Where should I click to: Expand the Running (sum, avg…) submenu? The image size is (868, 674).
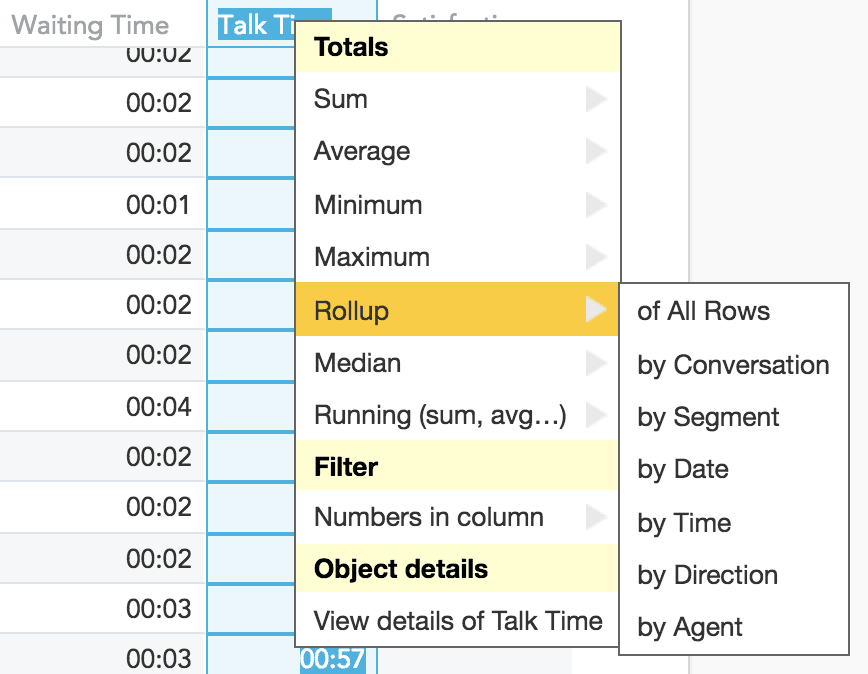tap(595, 415)
